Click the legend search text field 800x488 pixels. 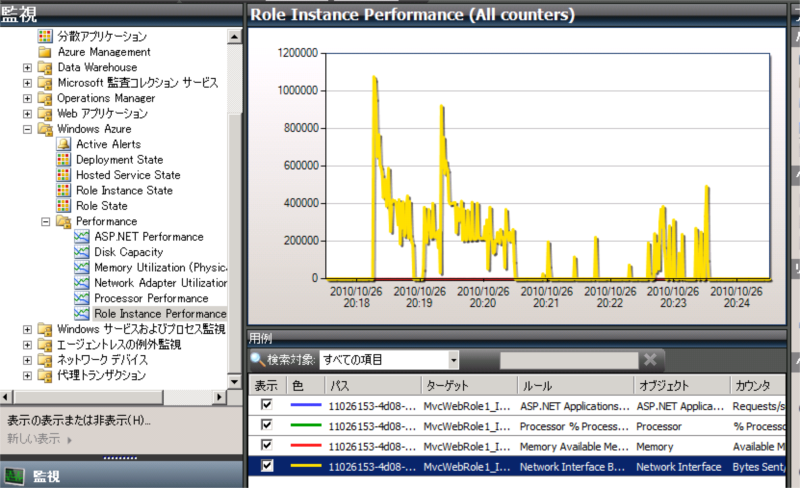[567, 360]
